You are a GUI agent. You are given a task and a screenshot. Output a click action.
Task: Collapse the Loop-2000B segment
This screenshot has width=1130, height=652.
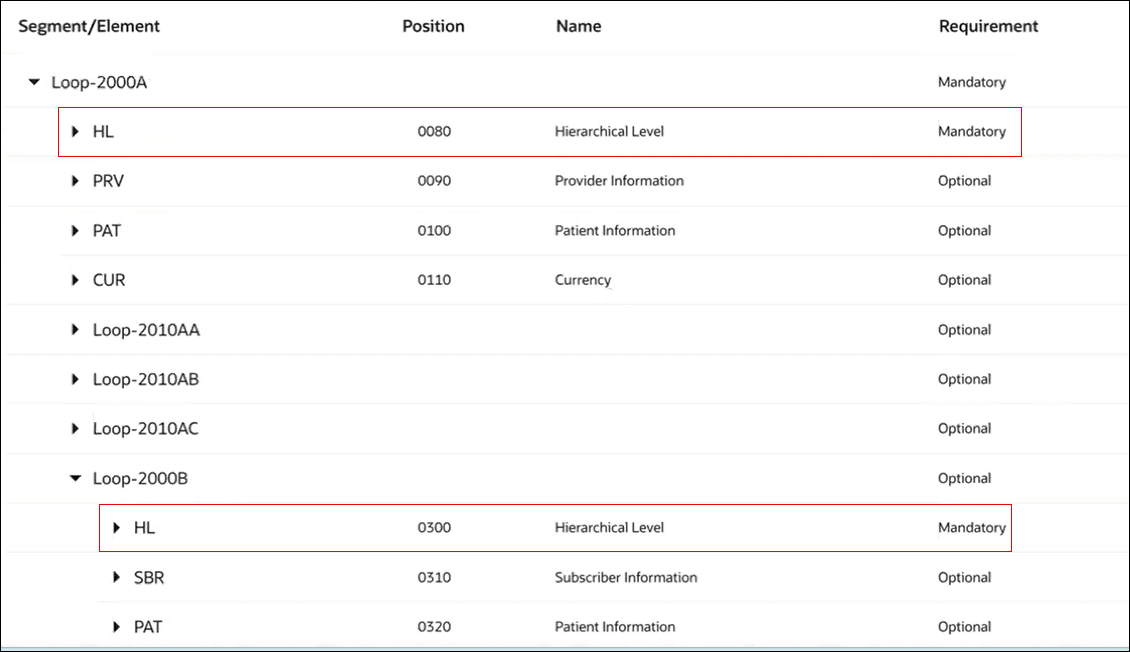(x=75, y=478)
